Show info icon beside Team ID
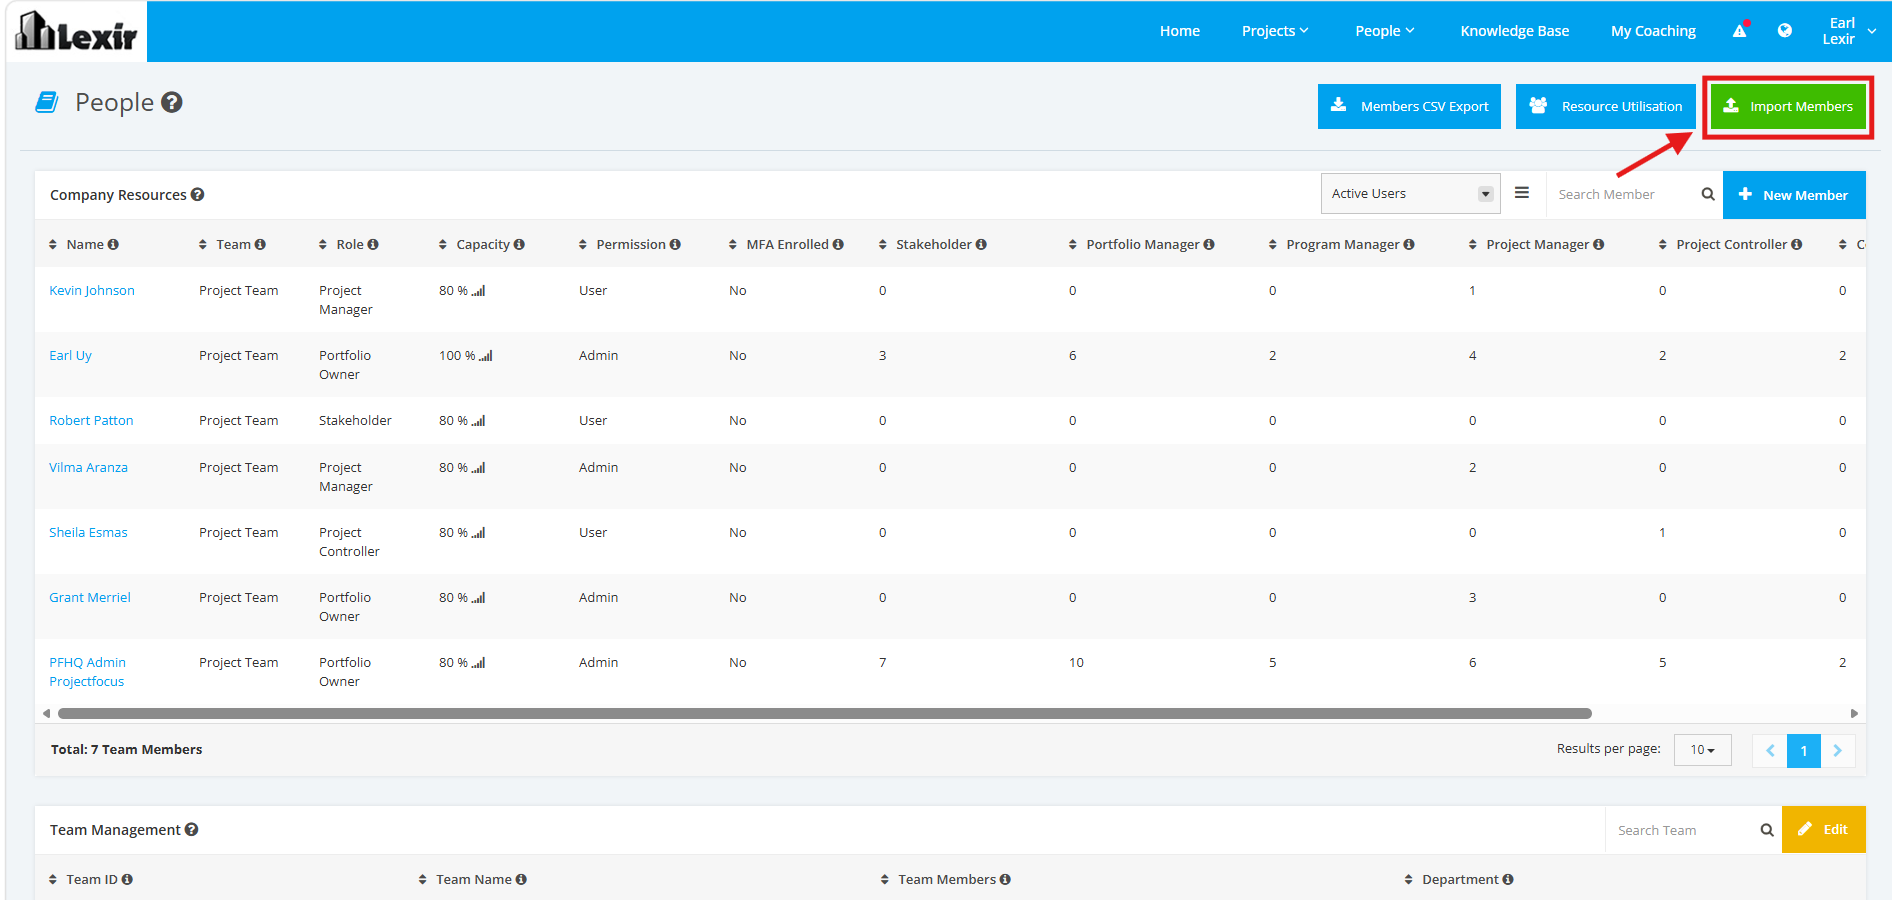 pyautogui.click(x=127, y=880)
